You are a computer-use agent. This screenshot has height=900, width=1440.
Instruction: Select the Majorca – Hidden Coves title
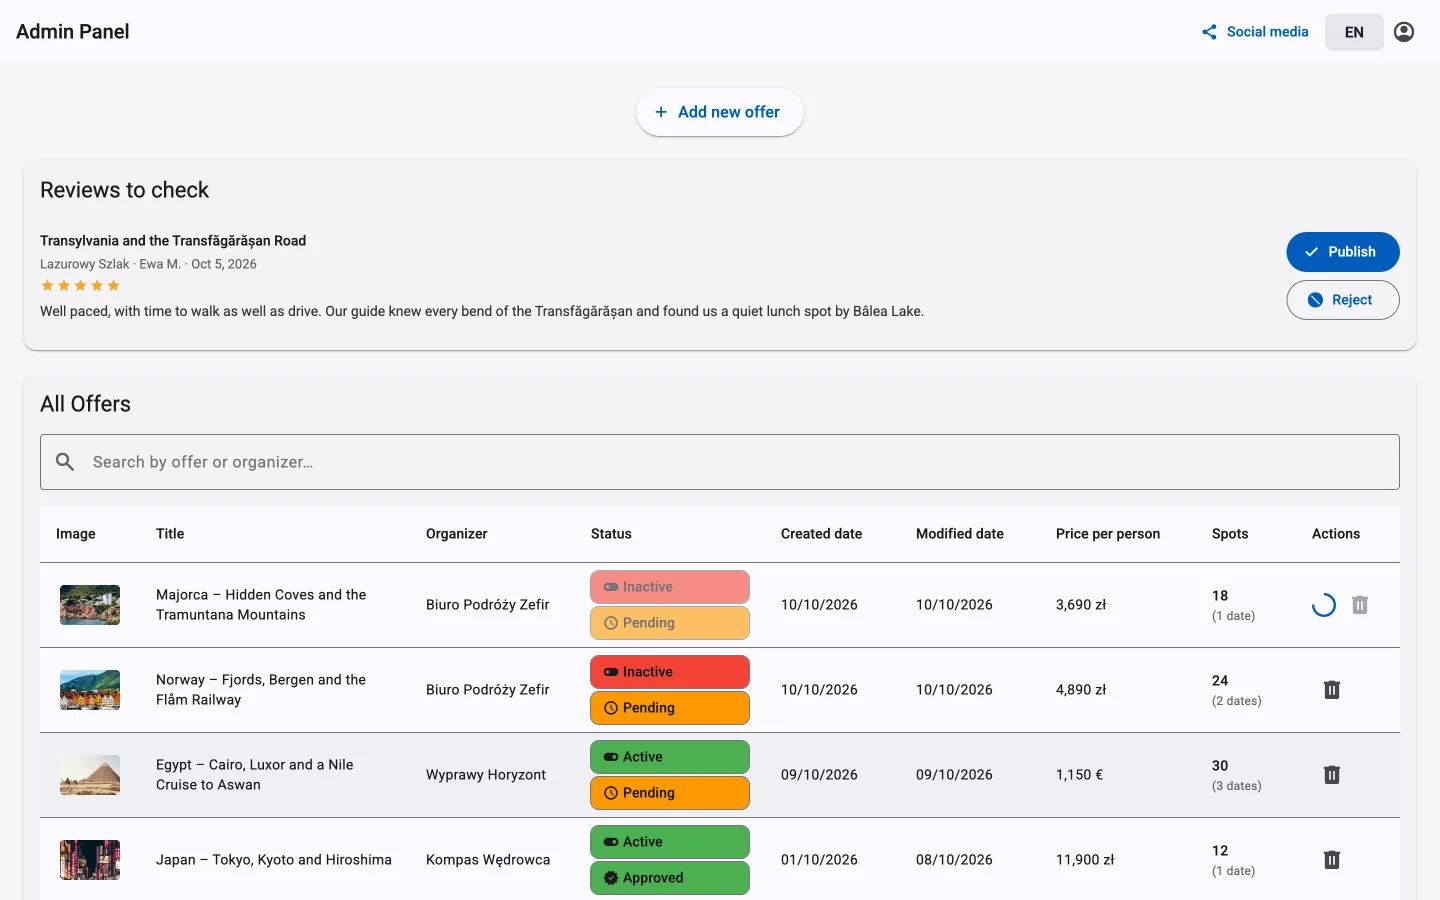pos(261,605)
